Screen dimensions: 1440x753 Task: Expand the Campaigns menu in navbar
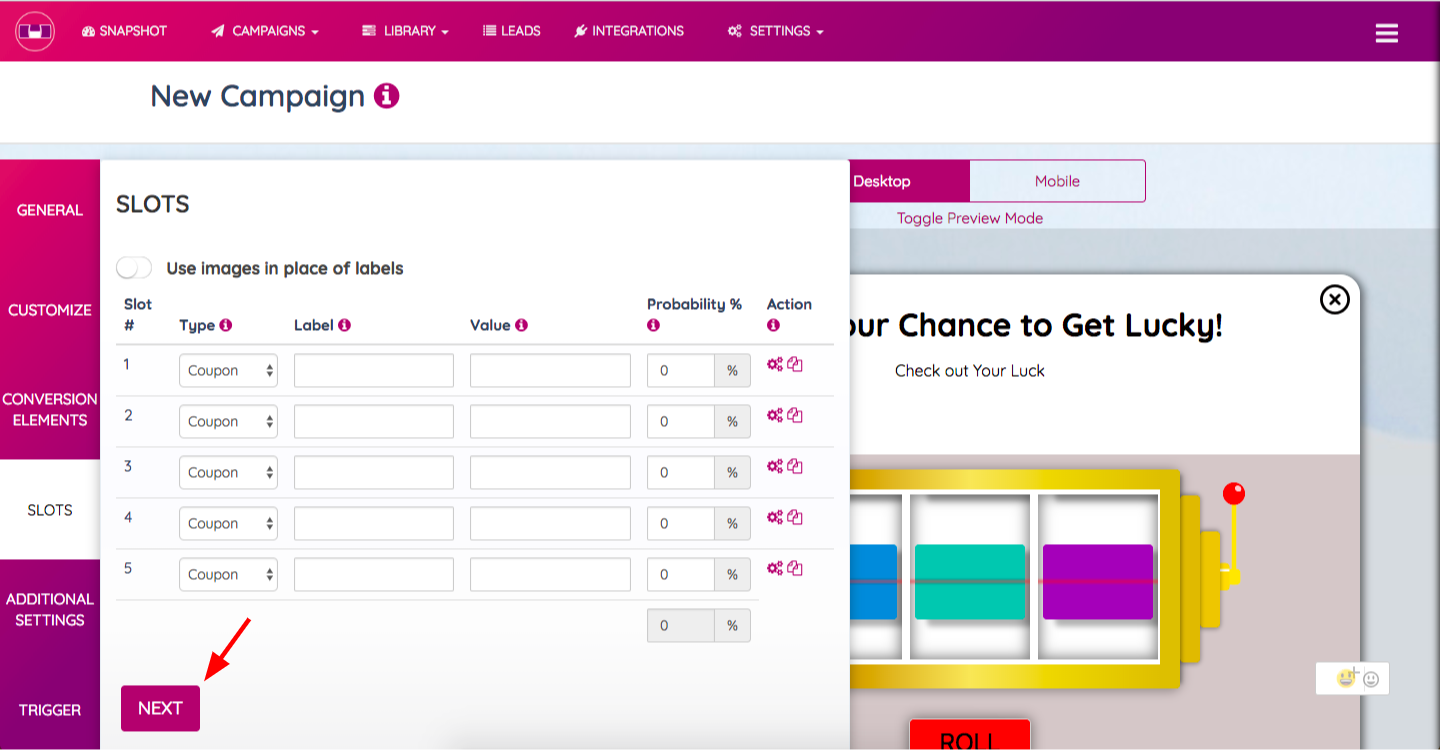point(265,31)
